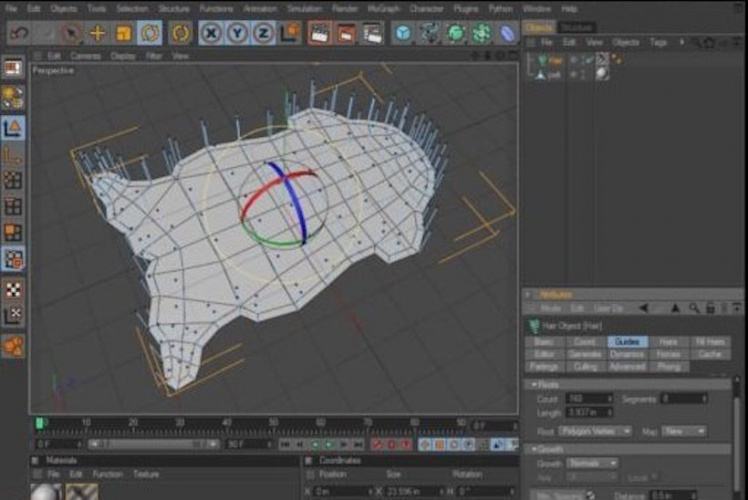Select the pelt object in Object Manager
Viewport: 748px width, 500px height.
[554, 75]
